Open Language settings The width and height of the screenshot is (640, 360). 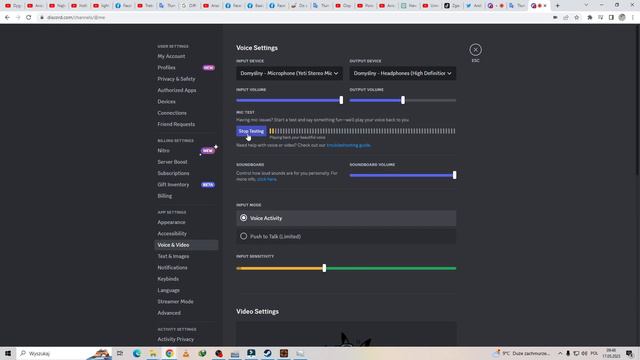[x=169, y=291]
